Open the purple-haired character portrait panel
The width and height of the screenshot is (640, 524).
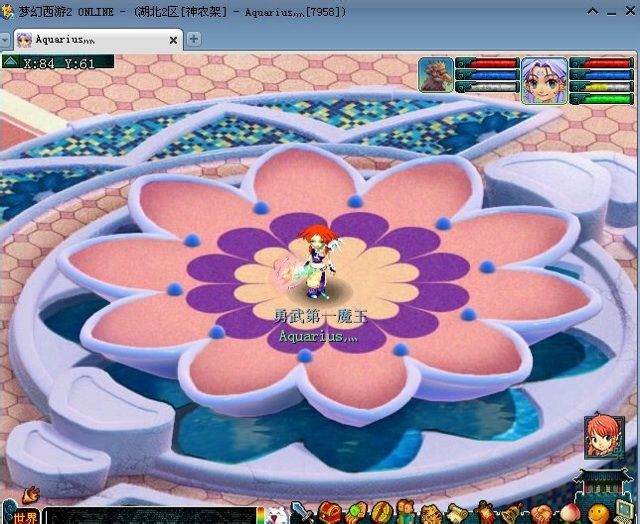point(544,80)
